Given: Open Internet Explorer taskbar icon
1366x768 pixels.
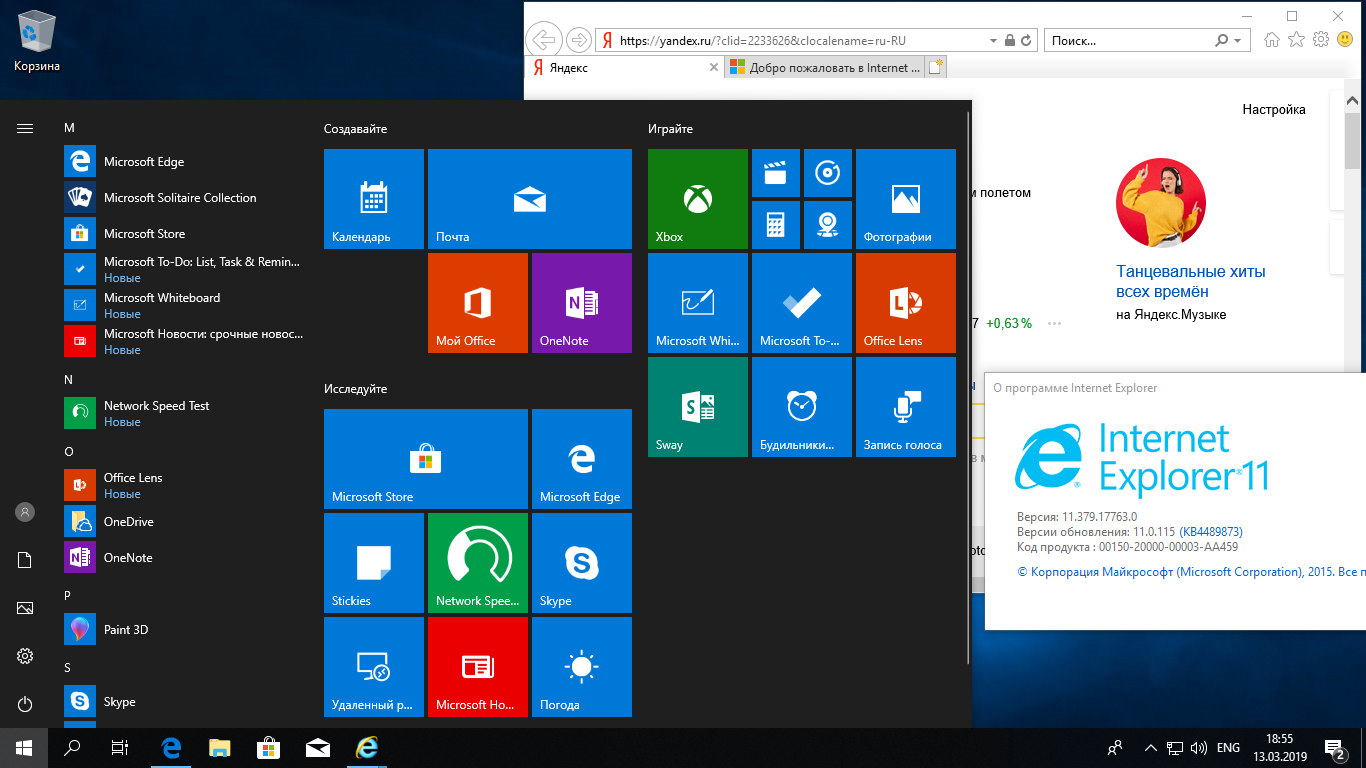Looking at the screenshot, I should (368, 748).
